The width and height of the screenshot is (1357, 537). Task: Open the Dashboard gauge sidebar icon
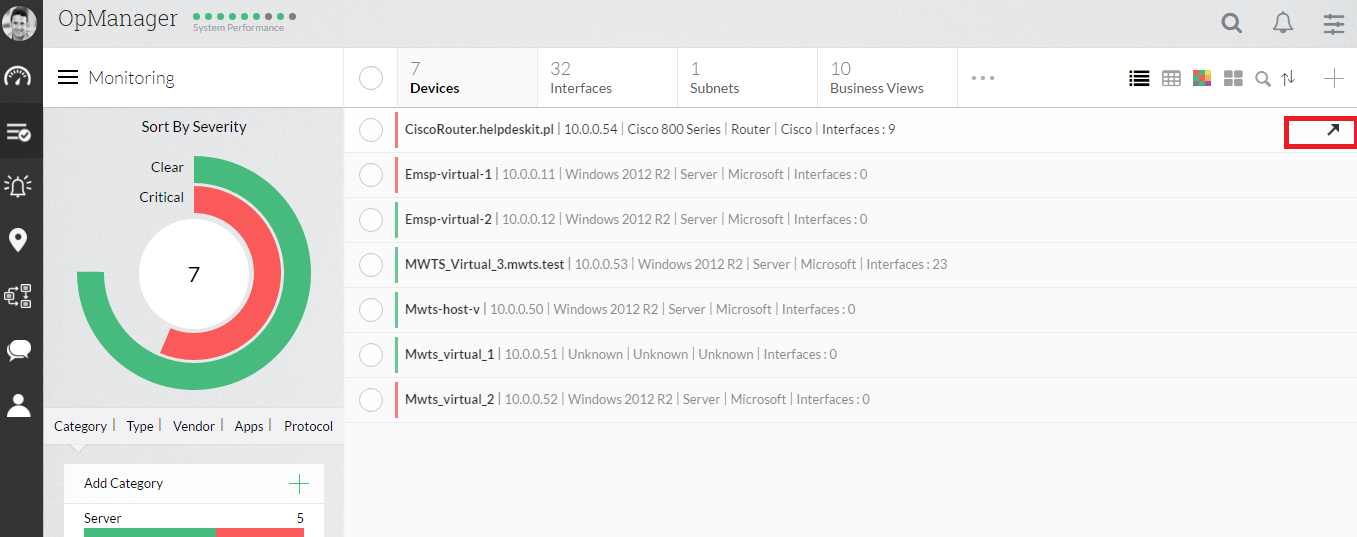coord(18,77)
